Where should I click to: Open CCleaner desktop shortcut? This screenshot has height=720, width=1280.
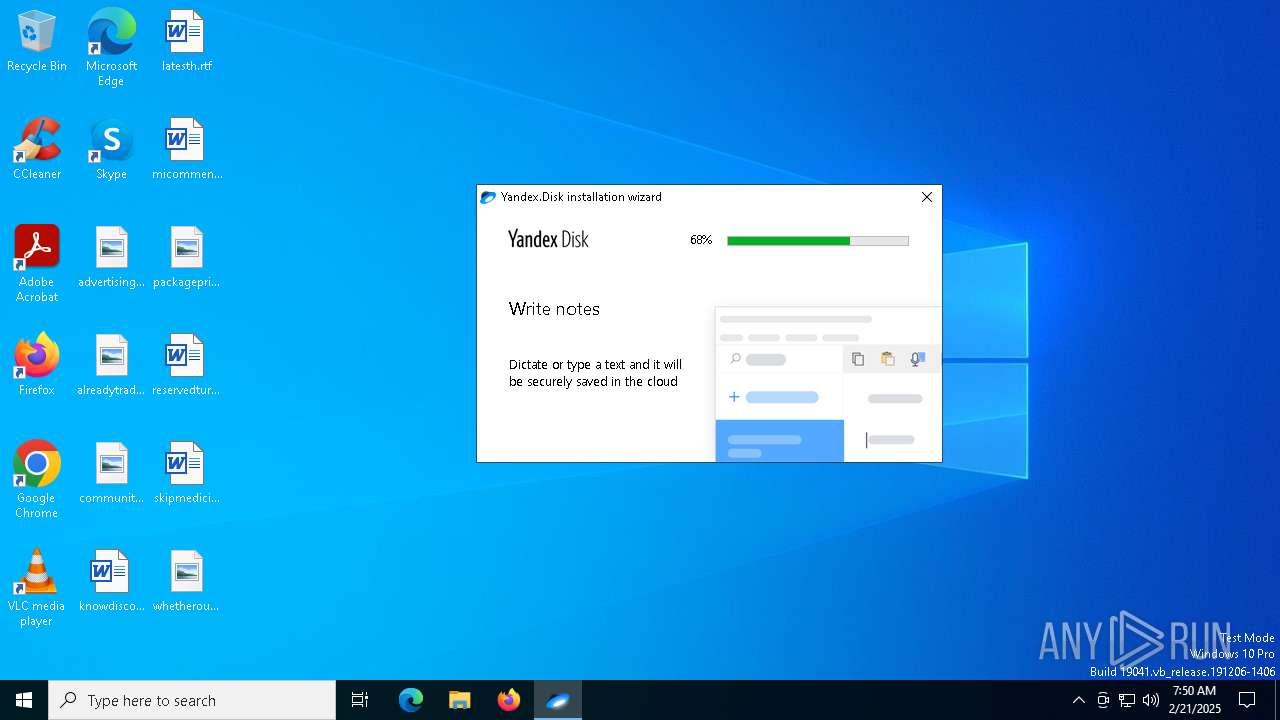[x=37, y=150]
